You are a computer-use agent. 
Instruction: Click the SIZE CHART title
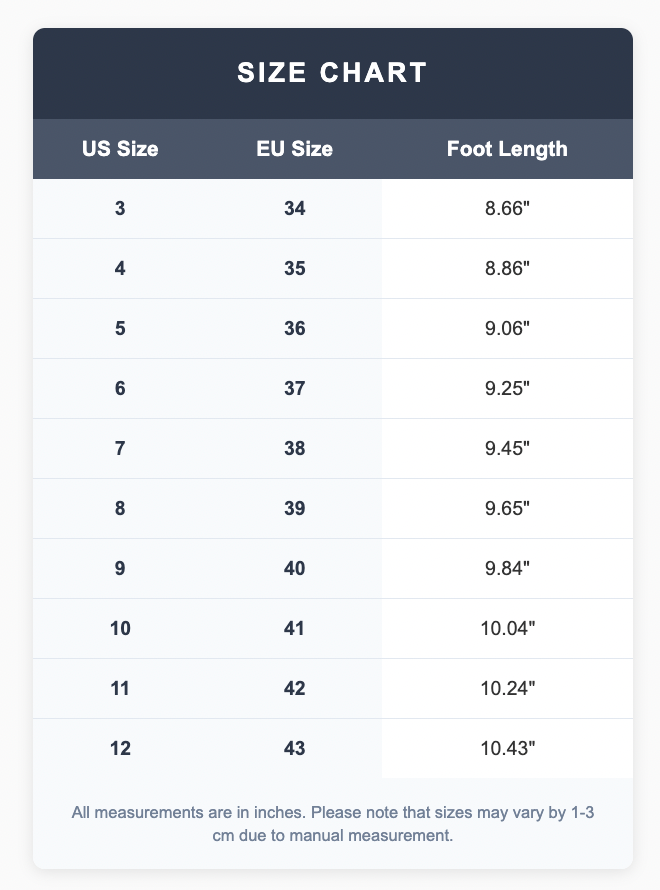click(x=332, y=73)
